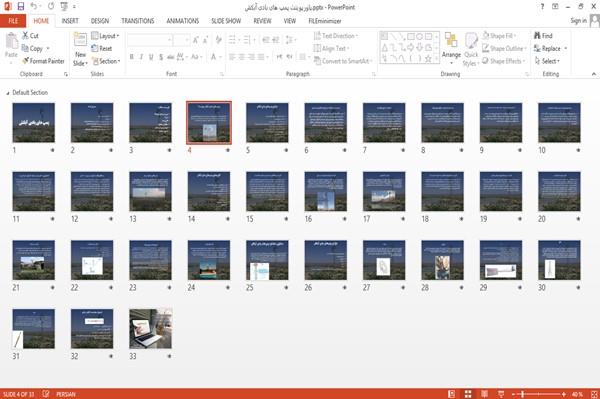Collapse the Default Section triangle
The width and height of the screenshot is (600, 399).
click(x=8, y=93)
